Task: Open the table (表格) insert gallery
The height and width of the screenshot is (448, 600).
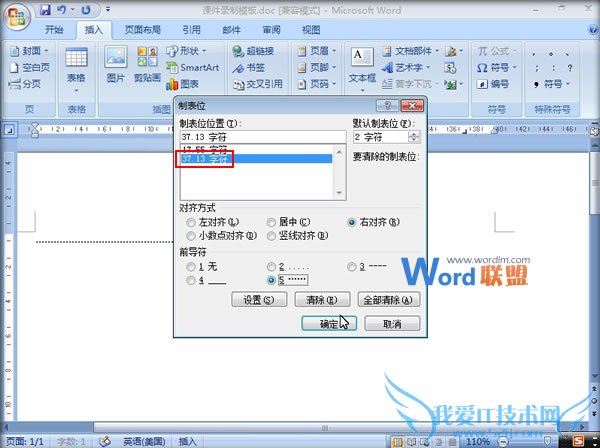Action: (x=76, y=70)
